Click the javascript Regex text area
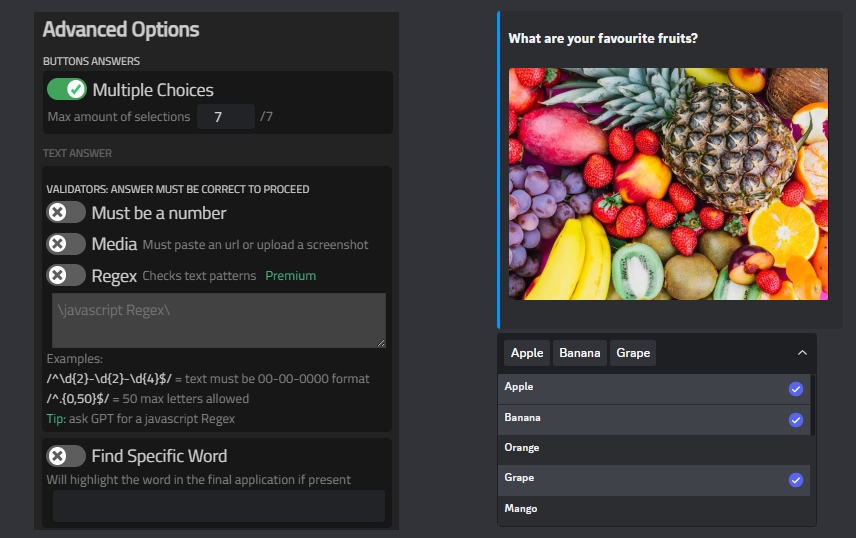This screenshot has height=538, width=856. [218, 320]
